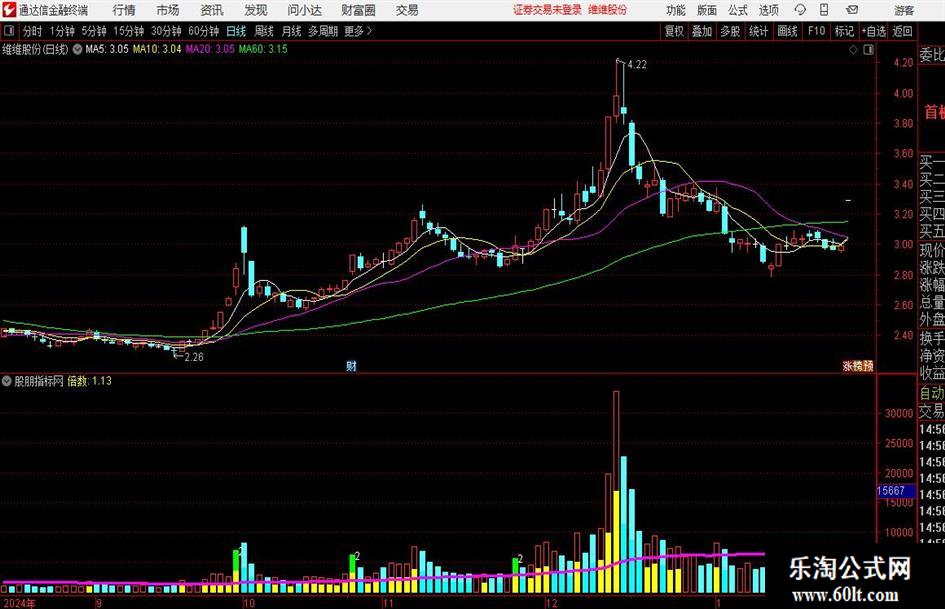This screenshot has height=609, width=945.
Task: Expand the 更多 period list
Action: click(x=359, y=31)
